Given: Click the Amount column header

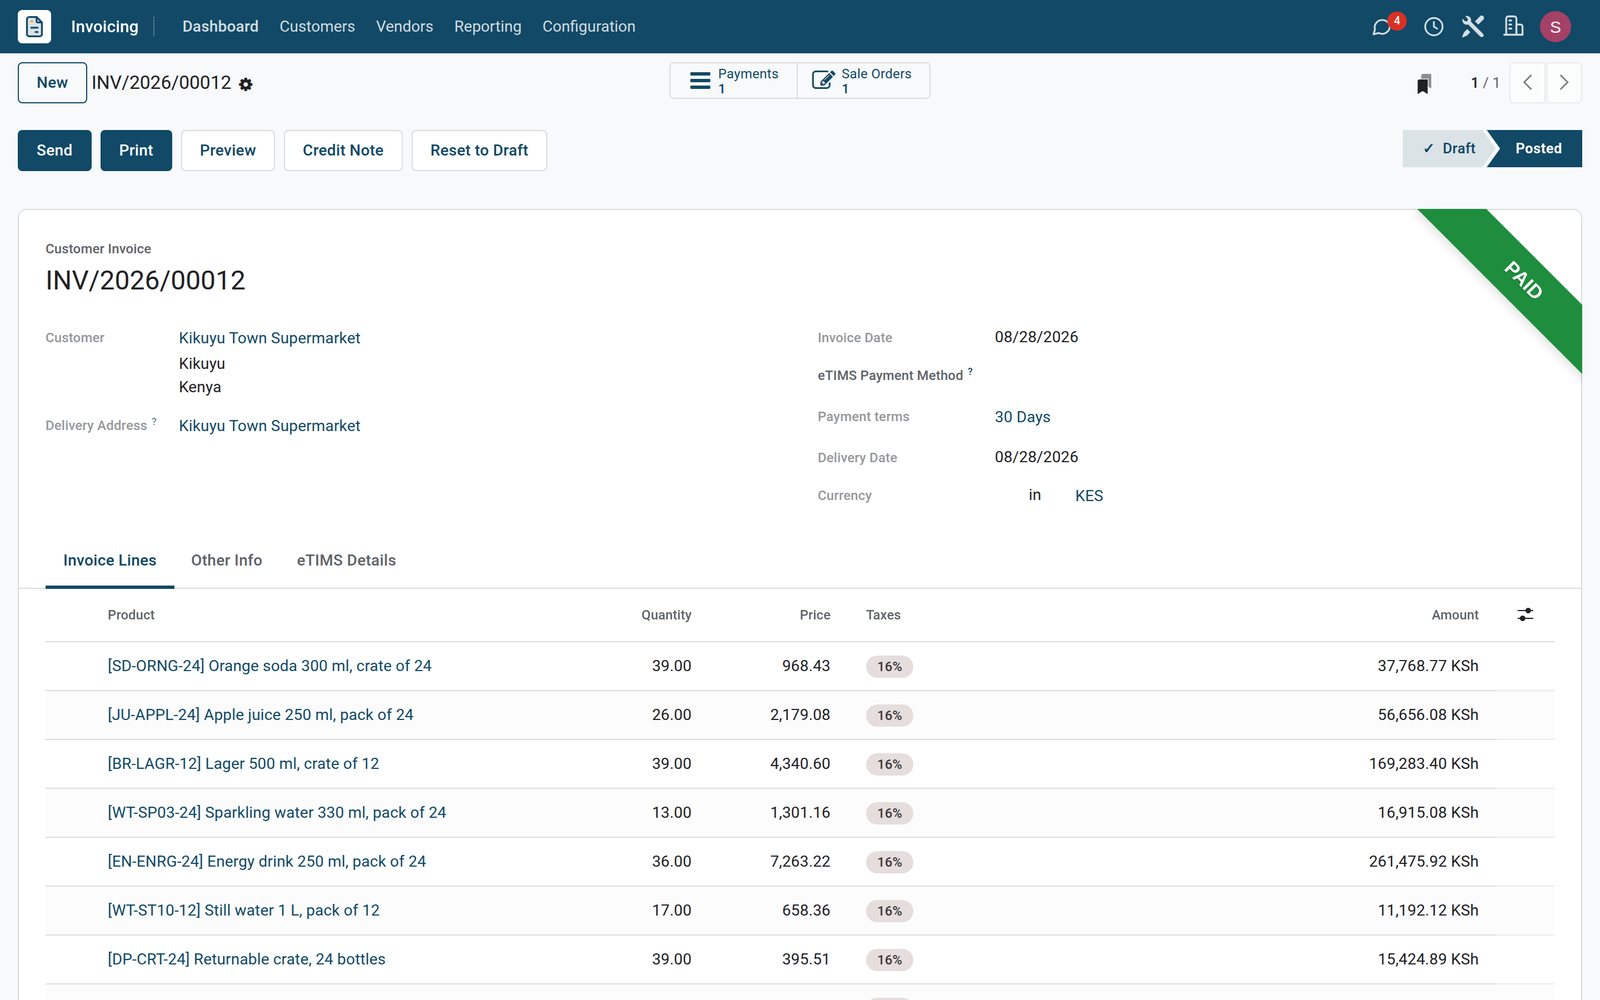Looking at the screenshot, I should click(x=1455, y=615).
